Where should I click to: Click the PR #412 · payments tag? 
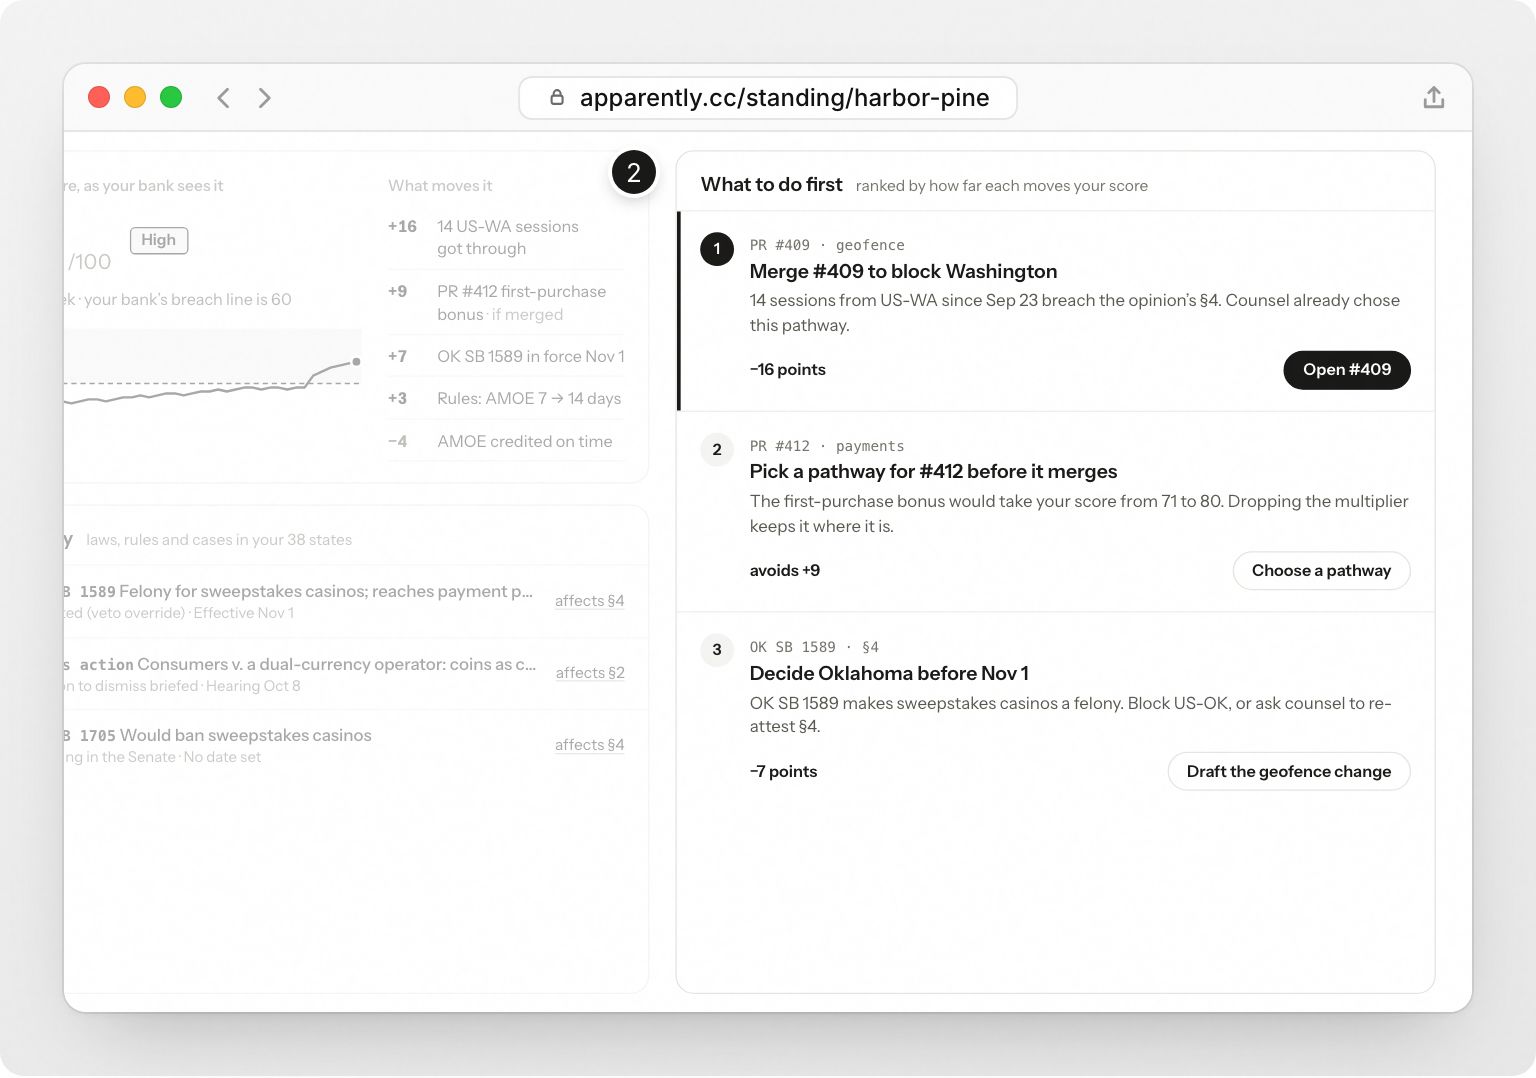(827, 446)
